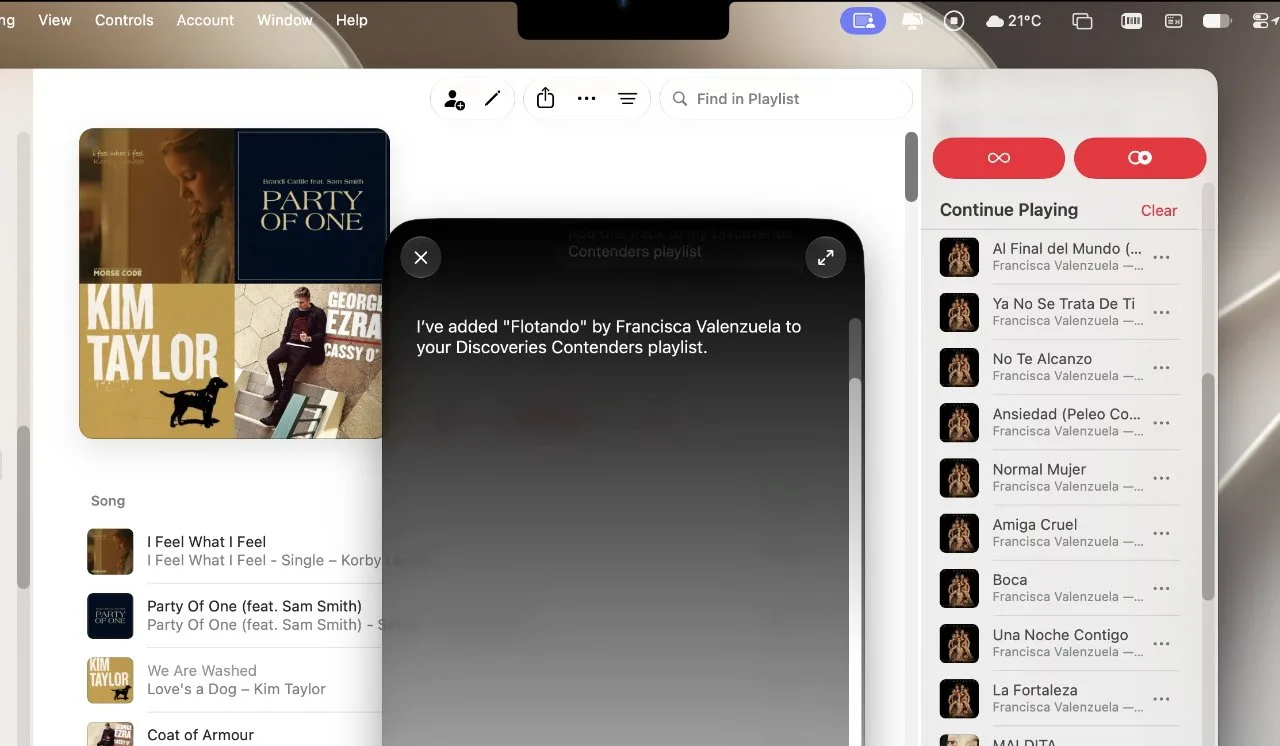Click album art for La Fortaleza

959,698
